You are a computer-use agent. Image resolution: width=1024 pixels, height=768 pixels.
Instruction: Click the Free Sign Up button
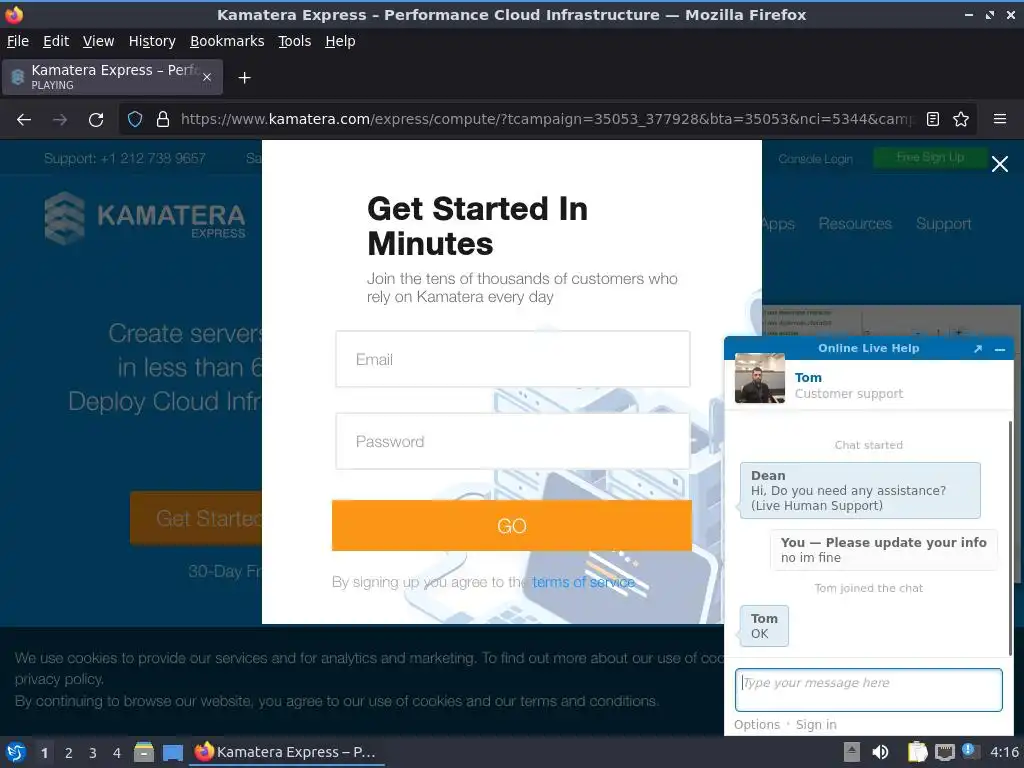click(x=930, y=157)
